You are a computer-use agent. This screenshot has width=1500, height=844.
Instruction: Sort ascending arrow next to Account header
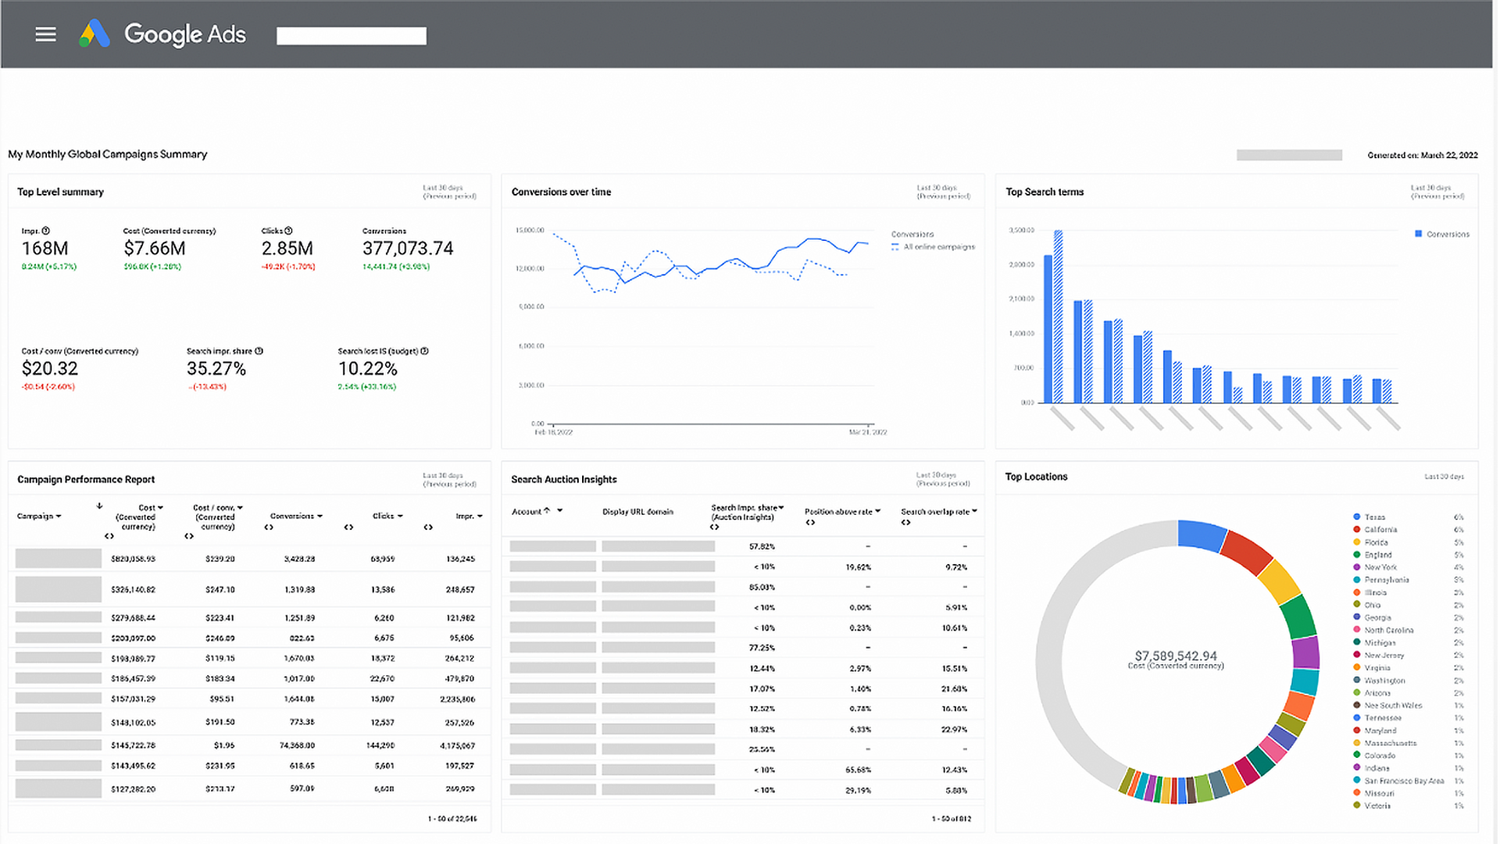point(547,511)
